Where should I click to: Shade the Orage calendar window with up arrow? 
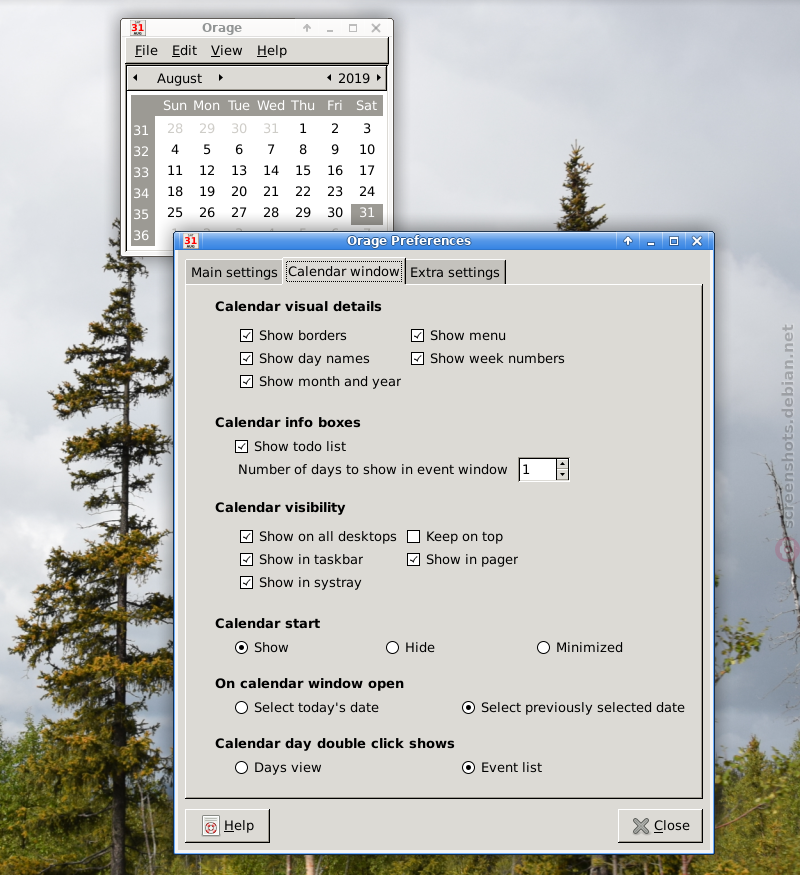[307, 28]
